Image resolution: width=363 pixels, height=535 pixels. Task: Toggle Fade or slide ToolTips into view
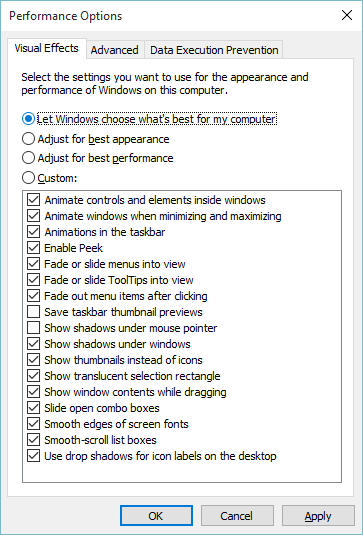(x=33, y=280)
